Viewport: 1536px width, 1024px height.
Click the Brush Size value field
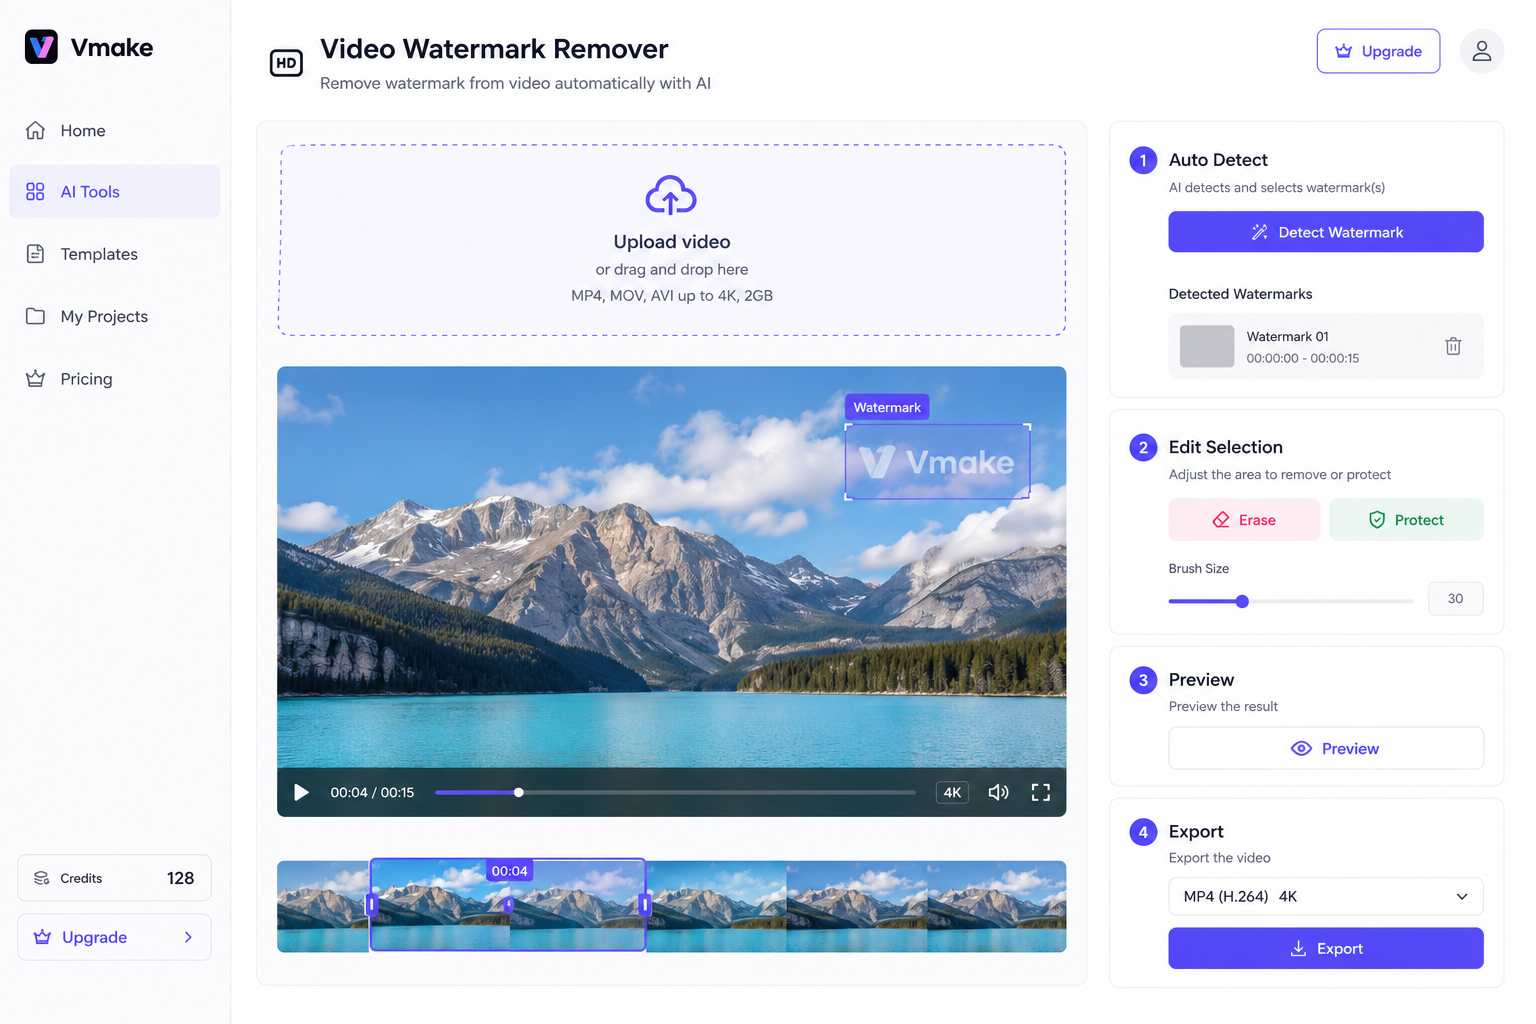pos(1455,599)
